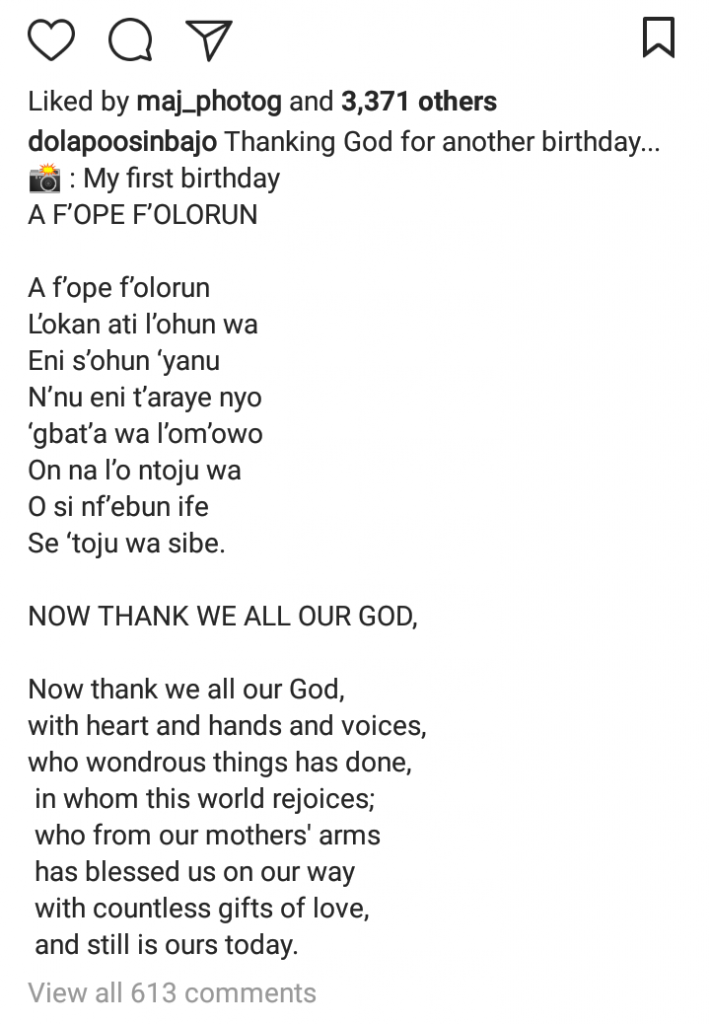Screen dimensions: 710x1024
Task: Share the post using the paper plane icon
Action: [210, 40]
